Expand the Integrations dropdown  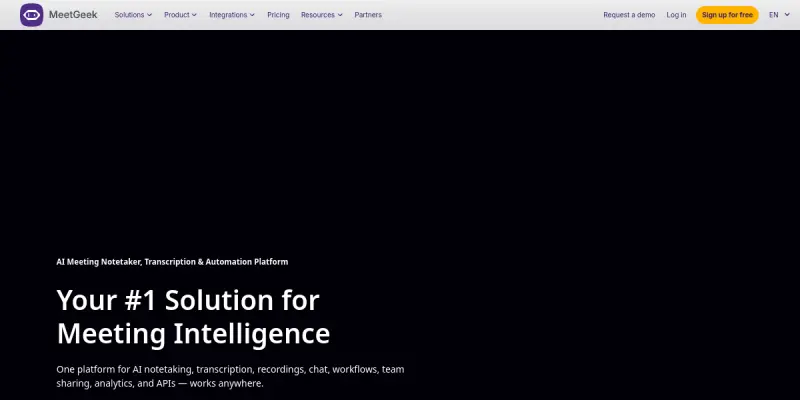[x=232, y=15]
